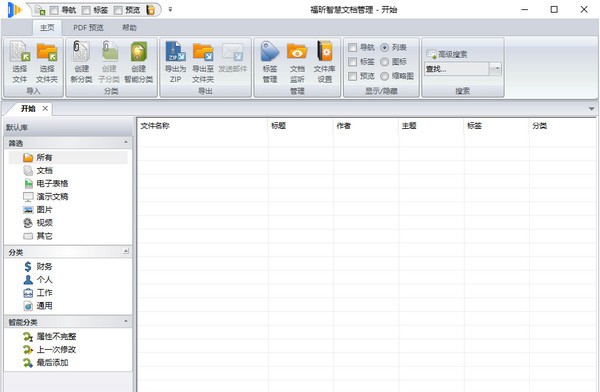Toggle 标签 checkbox in quick access toolbar
Viewport: 600px width, 392px height.
(86, 10)
